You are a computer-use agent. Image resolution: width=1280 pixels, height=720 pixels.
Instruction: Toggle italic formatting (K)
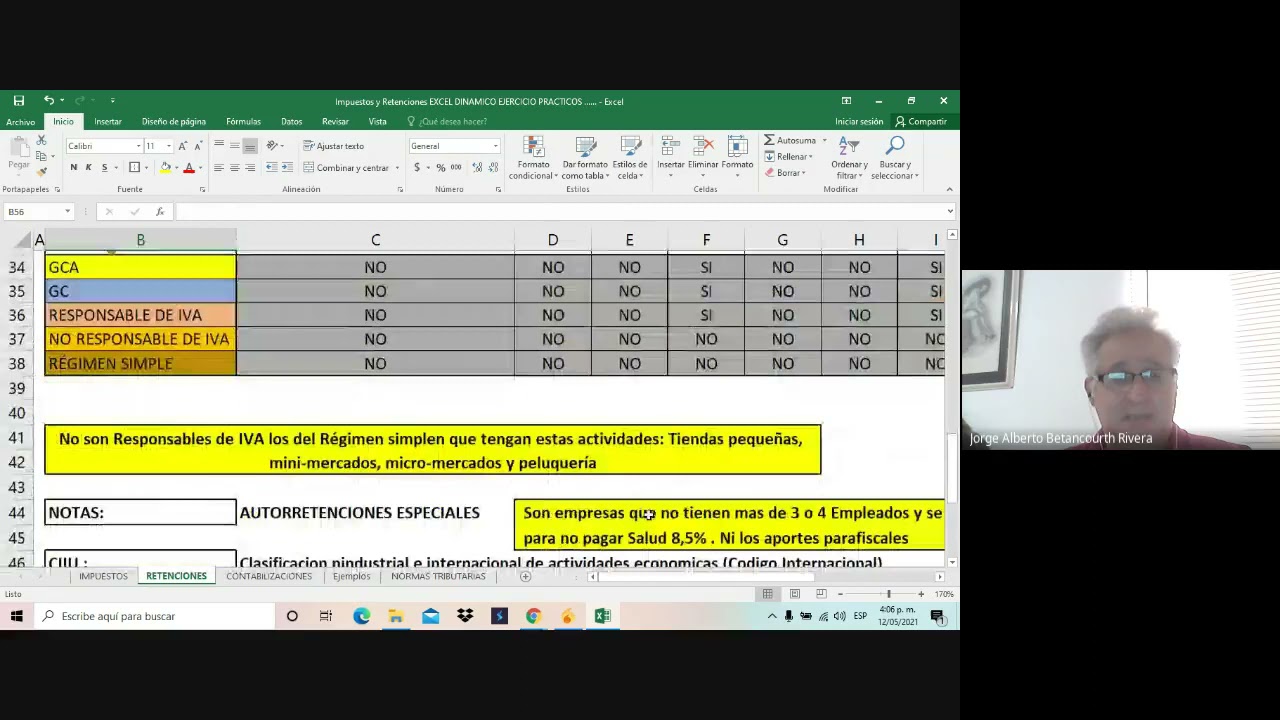click(88, 168)
